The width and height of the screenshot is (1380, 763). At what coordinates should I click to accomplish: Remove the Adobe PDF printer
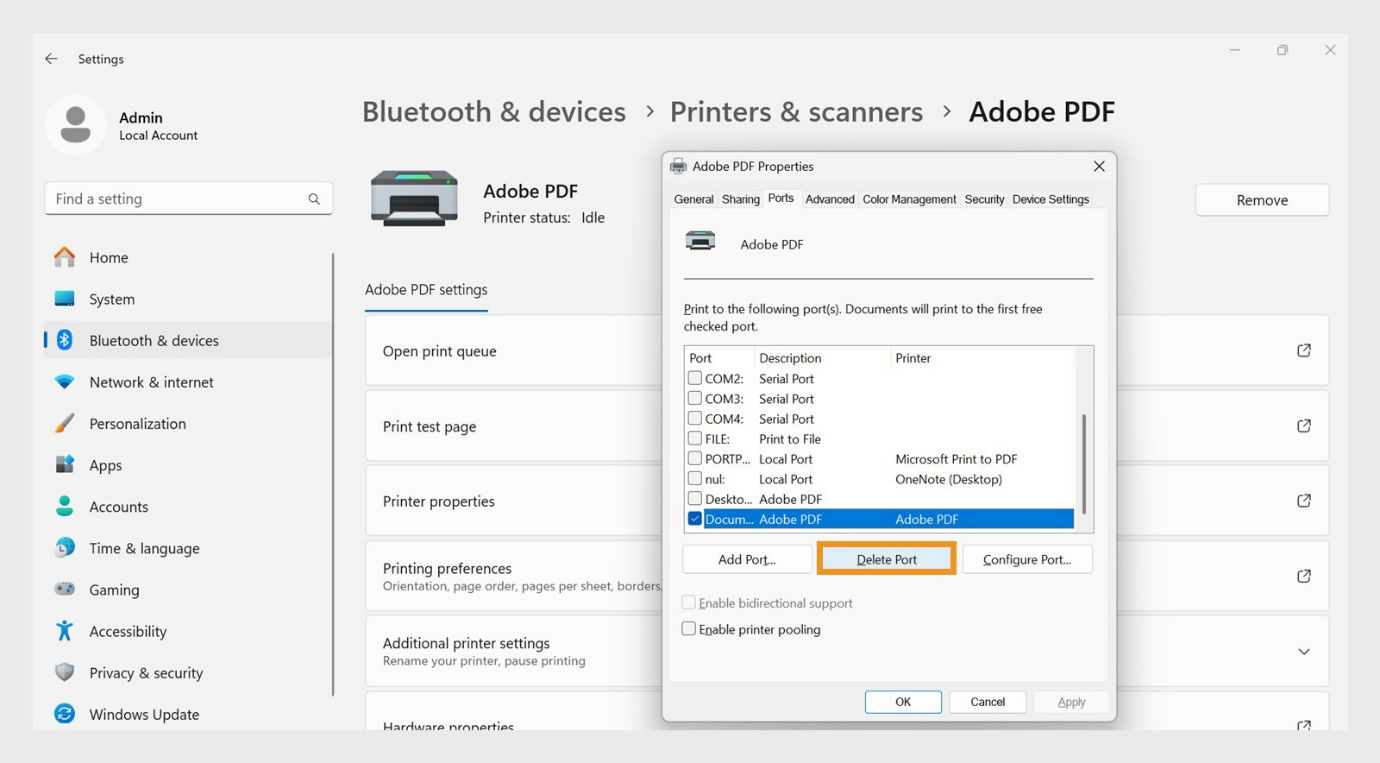[x=1261, y=199]
